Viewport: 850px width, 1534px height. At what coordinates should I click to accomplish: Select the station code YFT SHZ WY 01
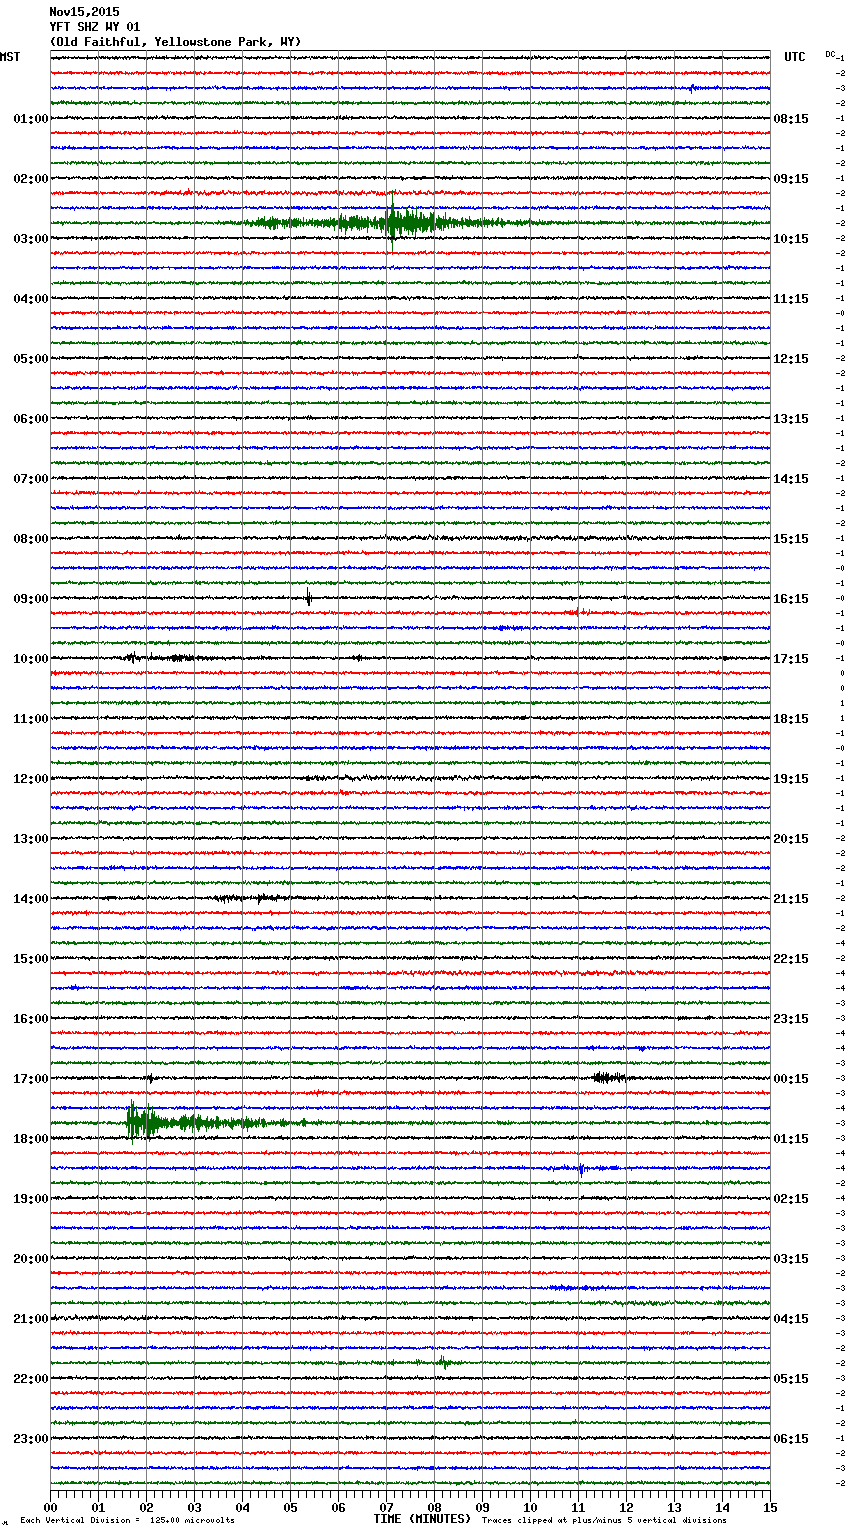click(x=95, y=27)
